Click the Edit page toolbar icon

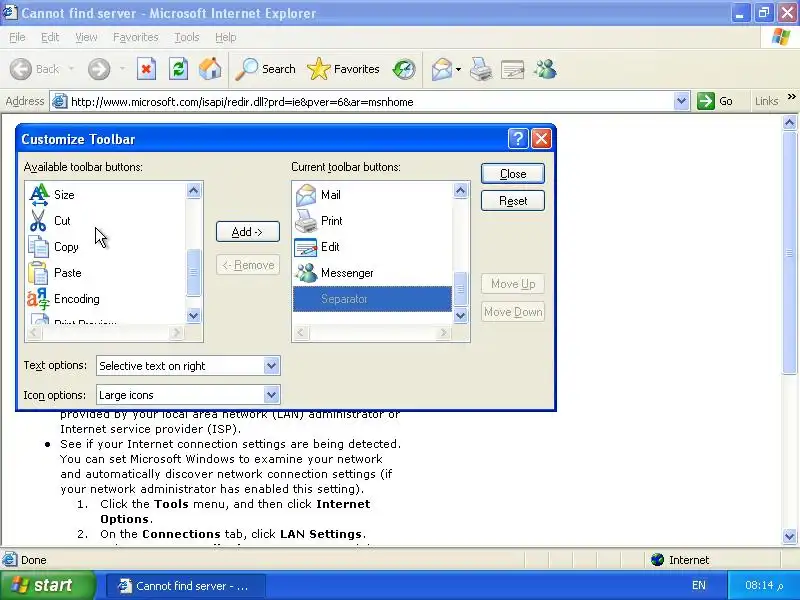(x=513, y=69)
